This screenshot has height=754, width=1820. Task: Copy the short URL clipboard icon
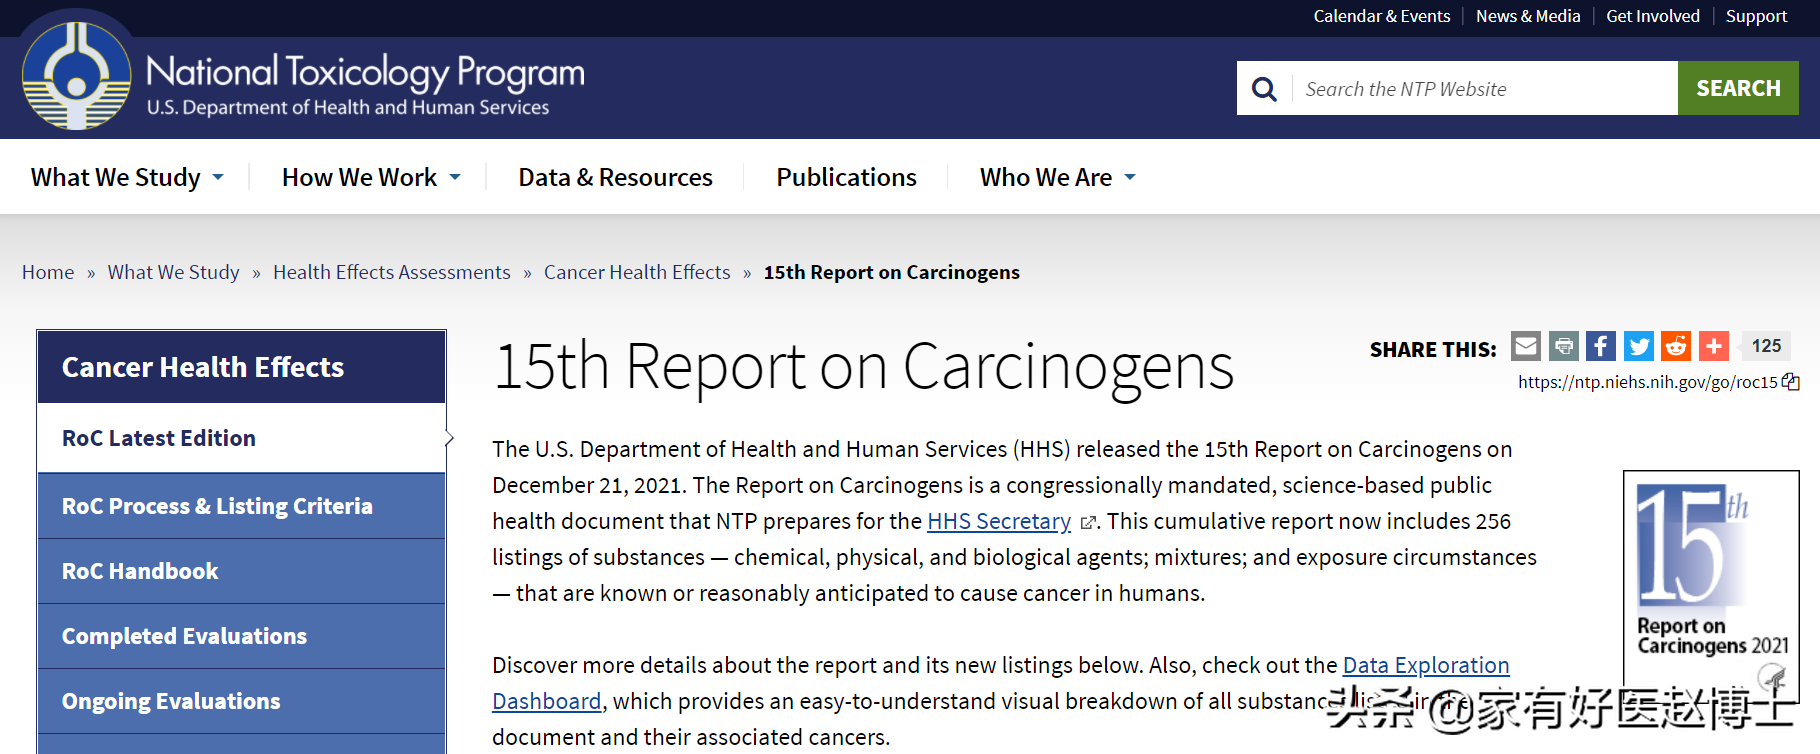(x=1791, y=382)
